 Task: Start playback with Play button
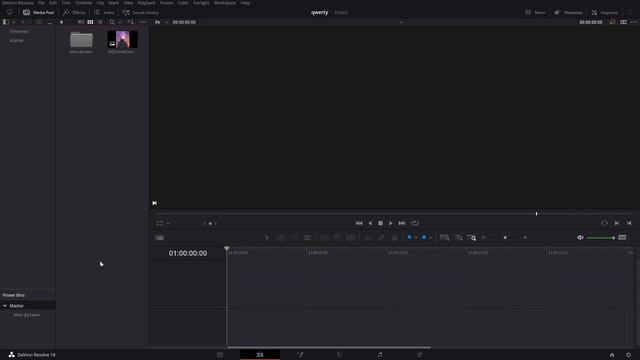[391, 223]
